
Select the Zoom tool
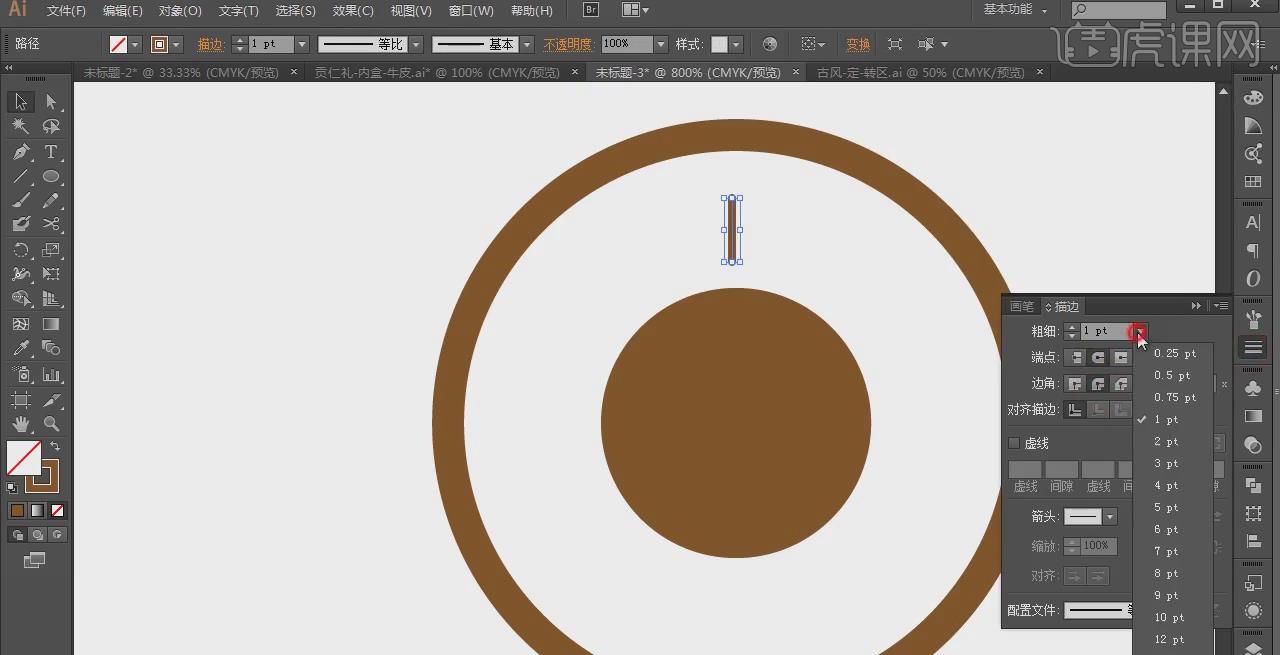(51, 424)
